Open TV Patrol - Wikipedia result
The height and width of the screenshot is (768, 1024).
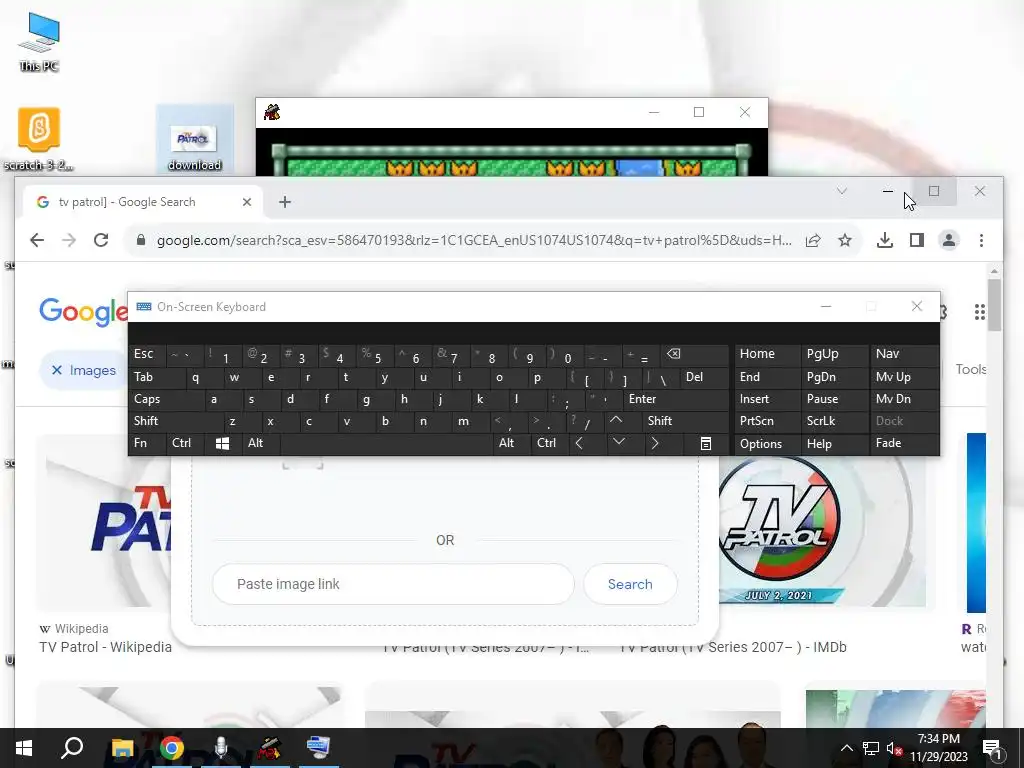pos(105,647)
